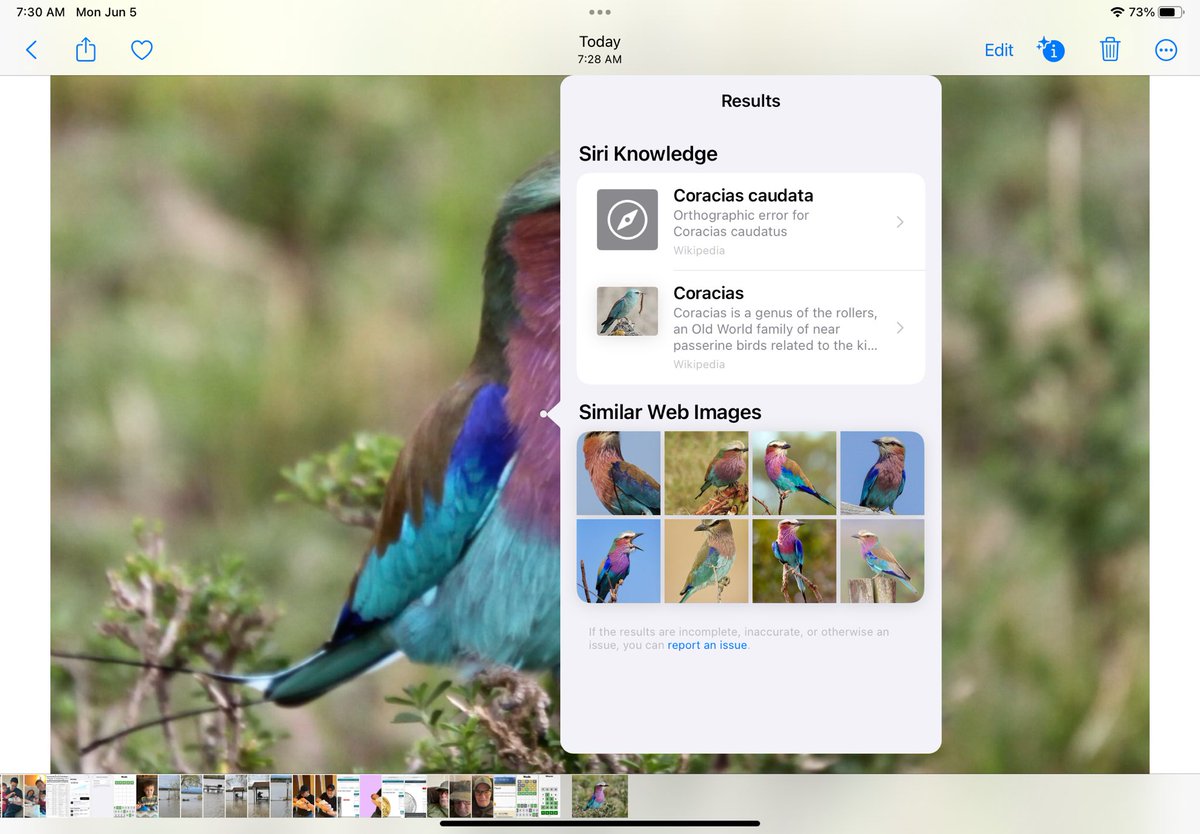The image size is (1200, 834).
Task: Click the "Coracias is a genus of the rollers" description
Action: point(775,329)
